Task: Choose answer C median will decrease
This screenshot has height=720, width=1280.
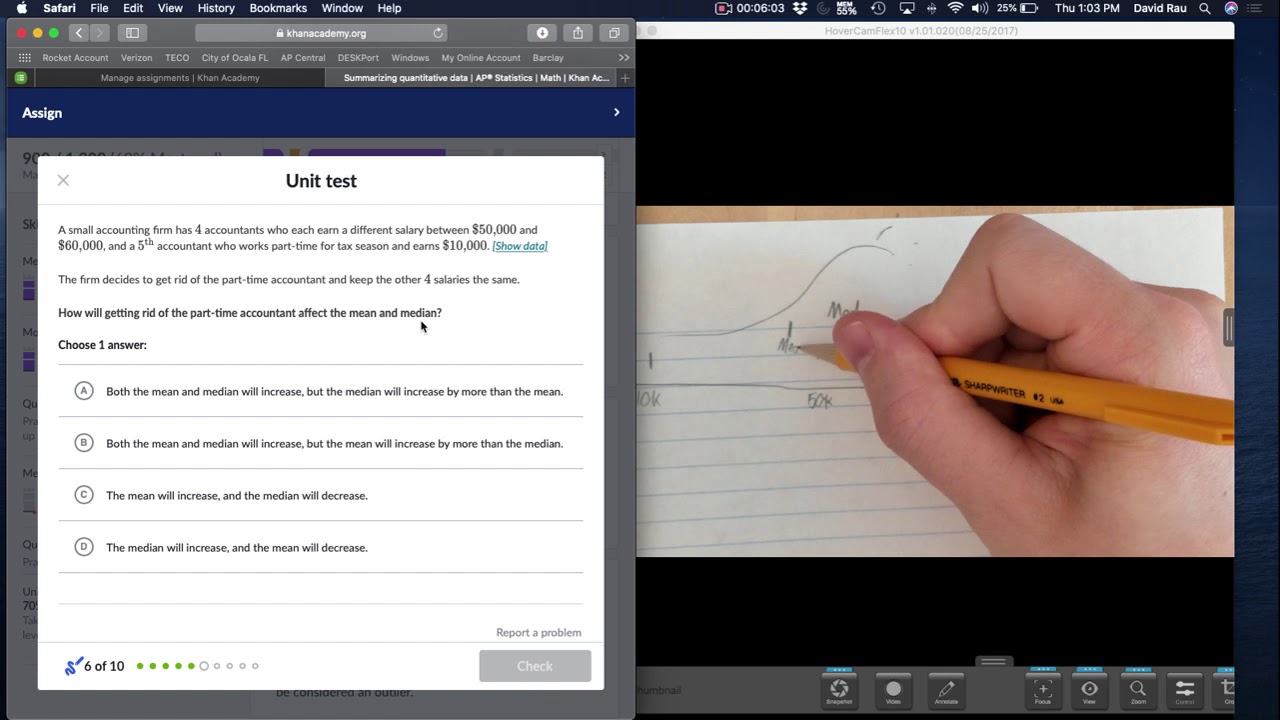Action: [x=320, y=495]
